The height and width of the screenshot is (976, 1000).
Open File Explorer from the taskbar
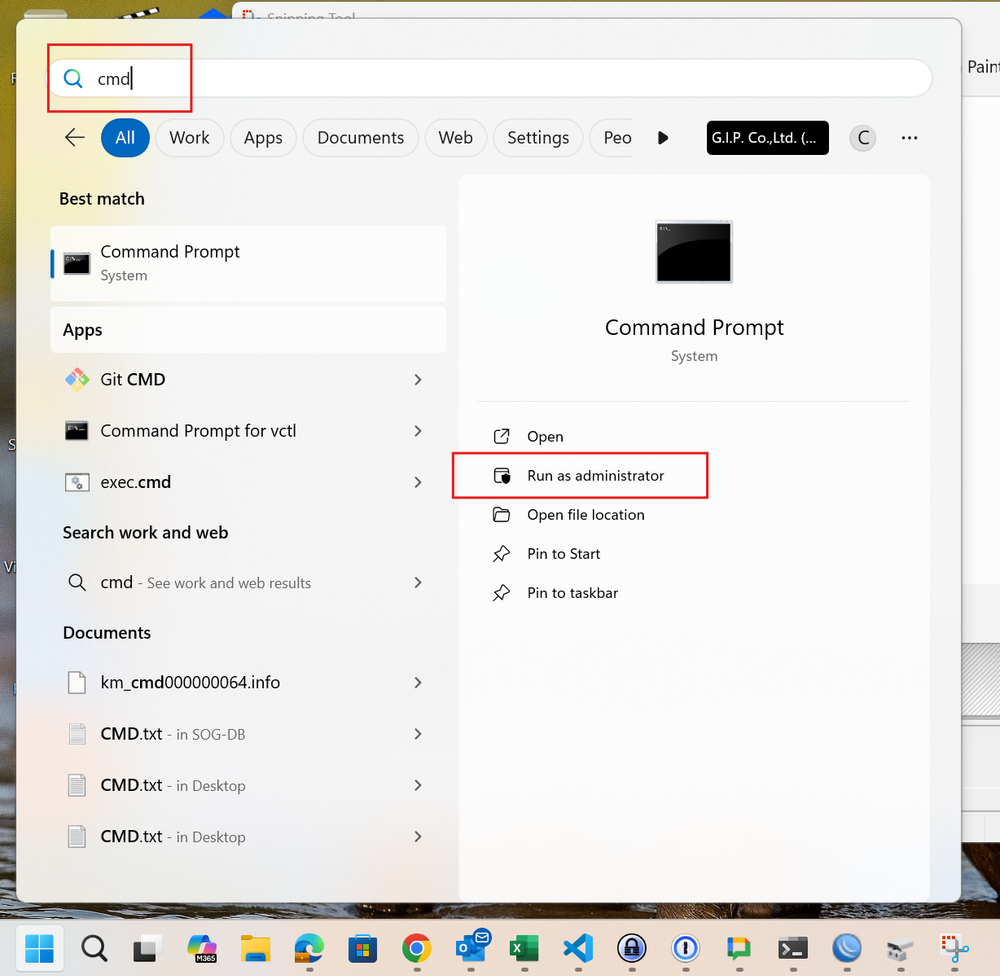(255, 949)
